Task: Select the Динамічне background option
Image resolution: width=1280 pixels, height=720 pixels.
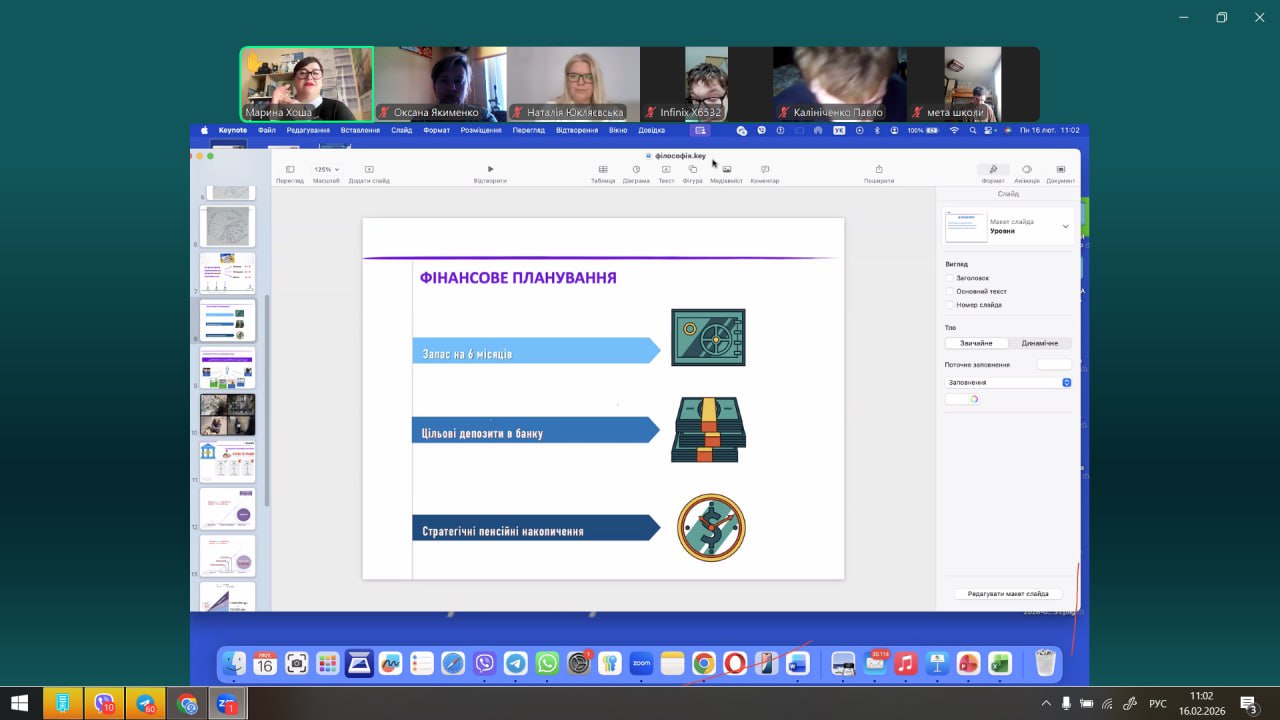Action: coord(1039,343)
